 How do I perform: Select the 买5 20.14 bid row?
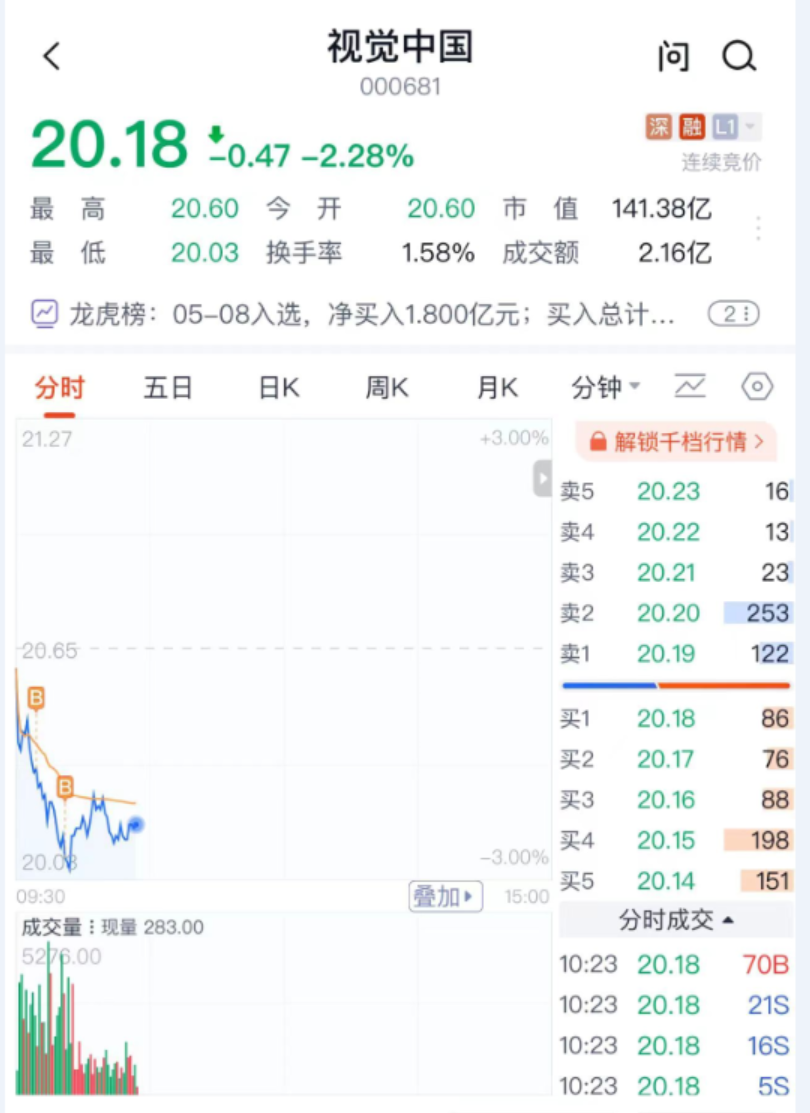tap(675, 881)
